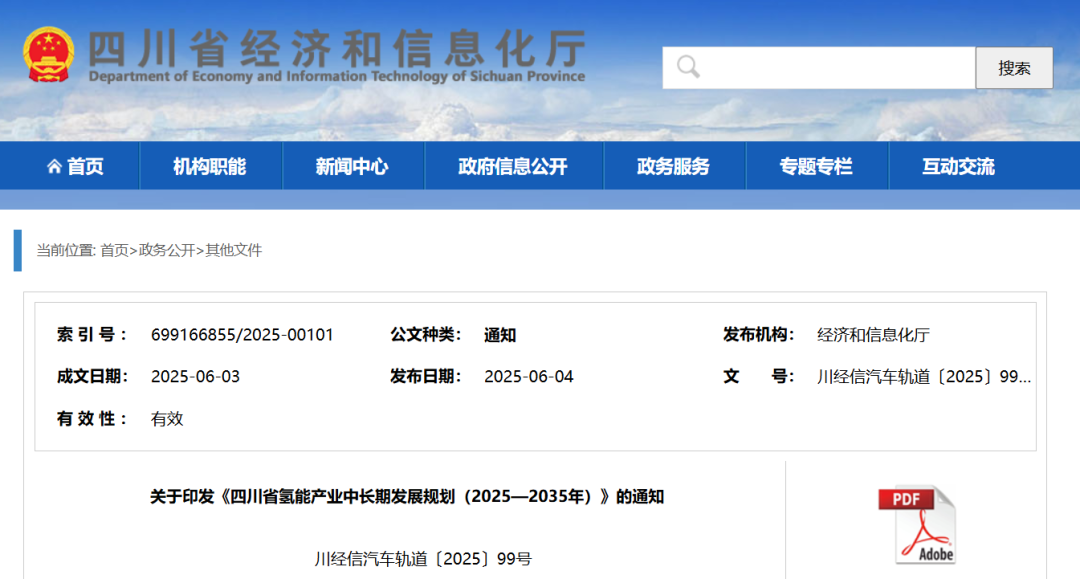Open the 政府信息公开 menu

(513, 166)
